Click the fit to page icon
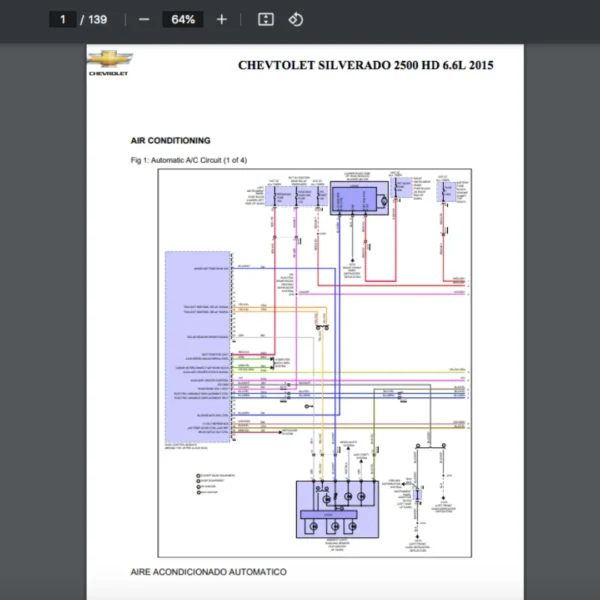This screenshot has height=600, width=600. tap(265, 19)
